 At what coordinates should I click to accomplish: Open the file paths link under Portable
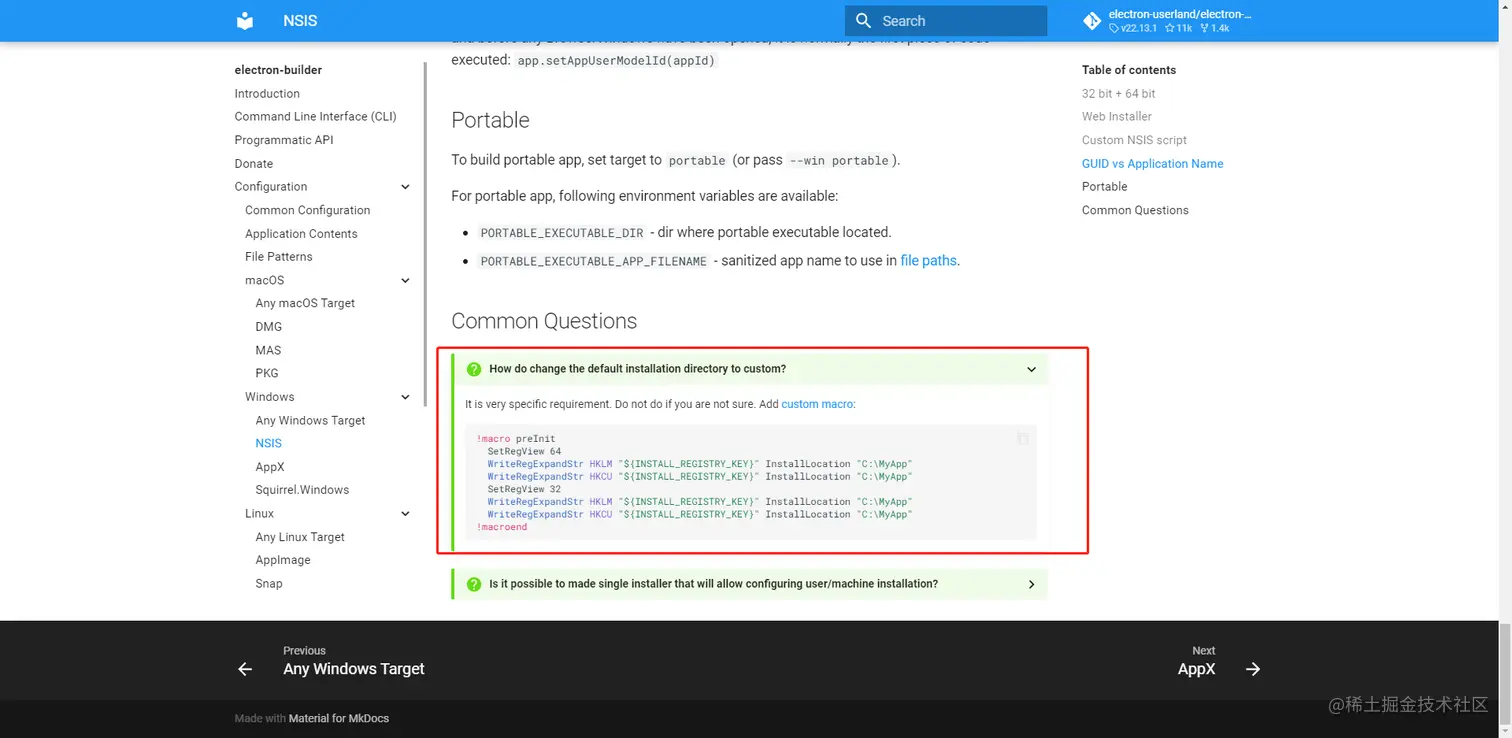[x=928, y=260]
